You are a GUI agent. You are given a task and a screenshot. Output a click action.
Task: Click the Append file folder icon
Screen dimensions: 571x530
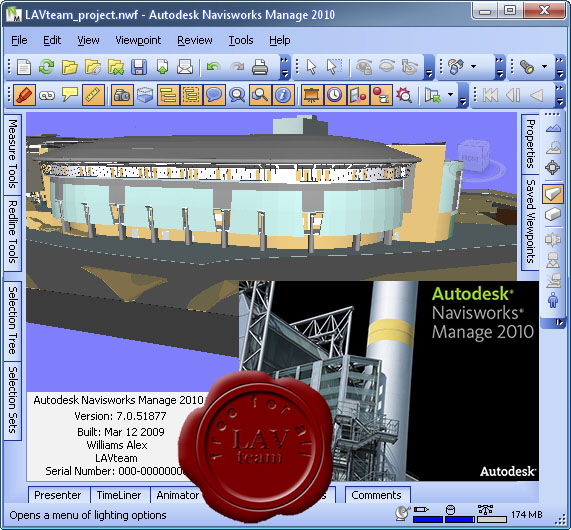pos(92,67)
